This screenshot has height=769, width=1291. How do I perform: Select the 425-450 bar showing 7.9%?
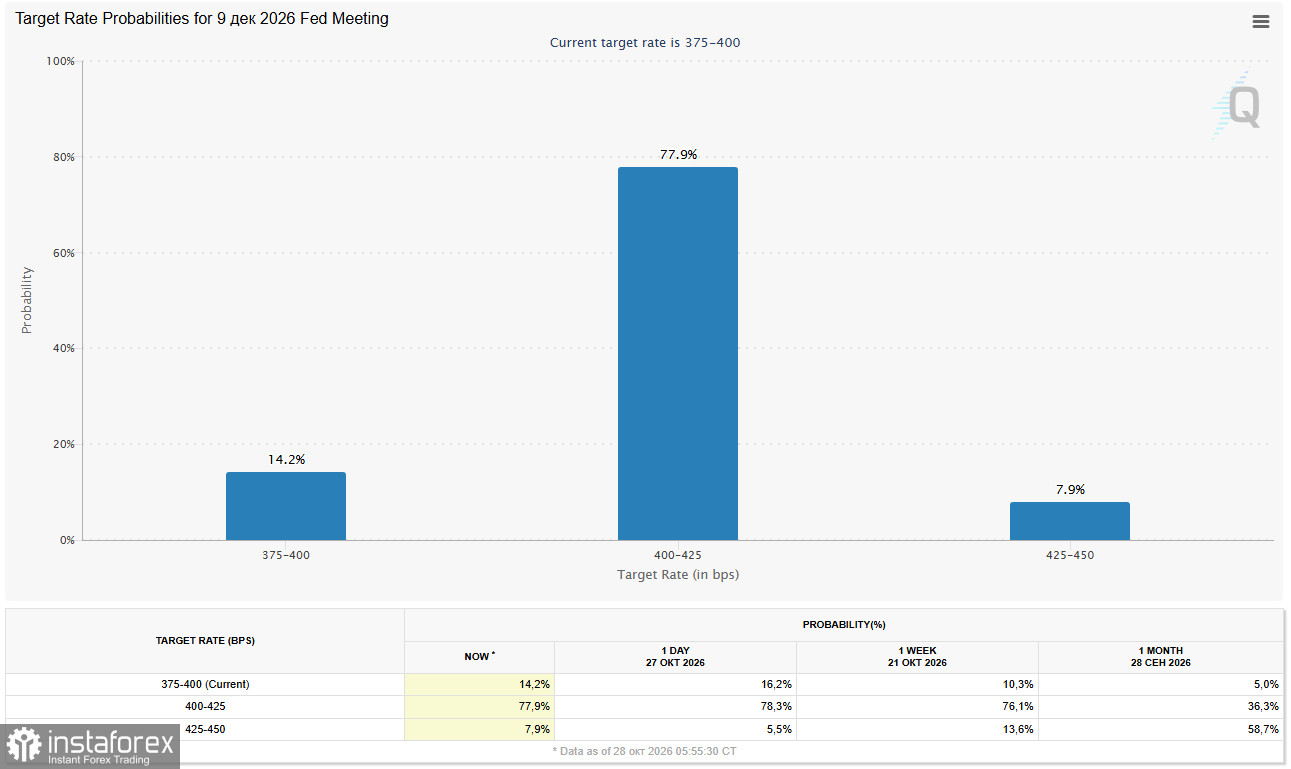[x=1070, y=521]
